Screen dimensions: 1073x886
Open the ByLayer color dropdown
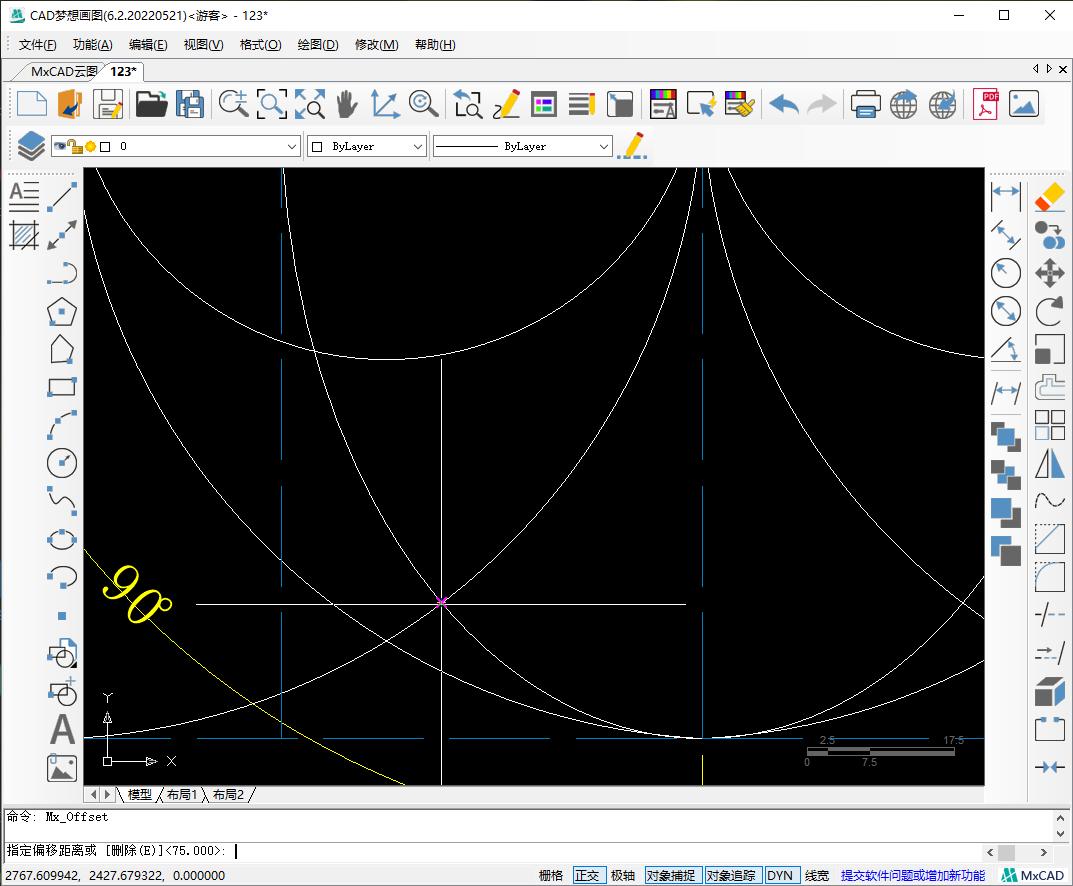click(418, 146)
